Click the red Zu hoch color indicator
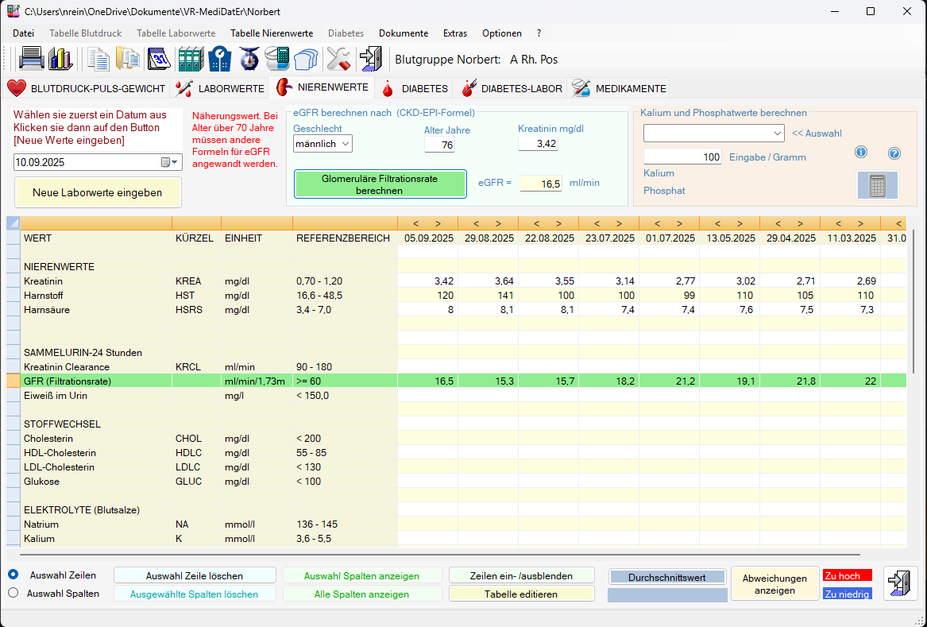 click(x=847, y=576)
